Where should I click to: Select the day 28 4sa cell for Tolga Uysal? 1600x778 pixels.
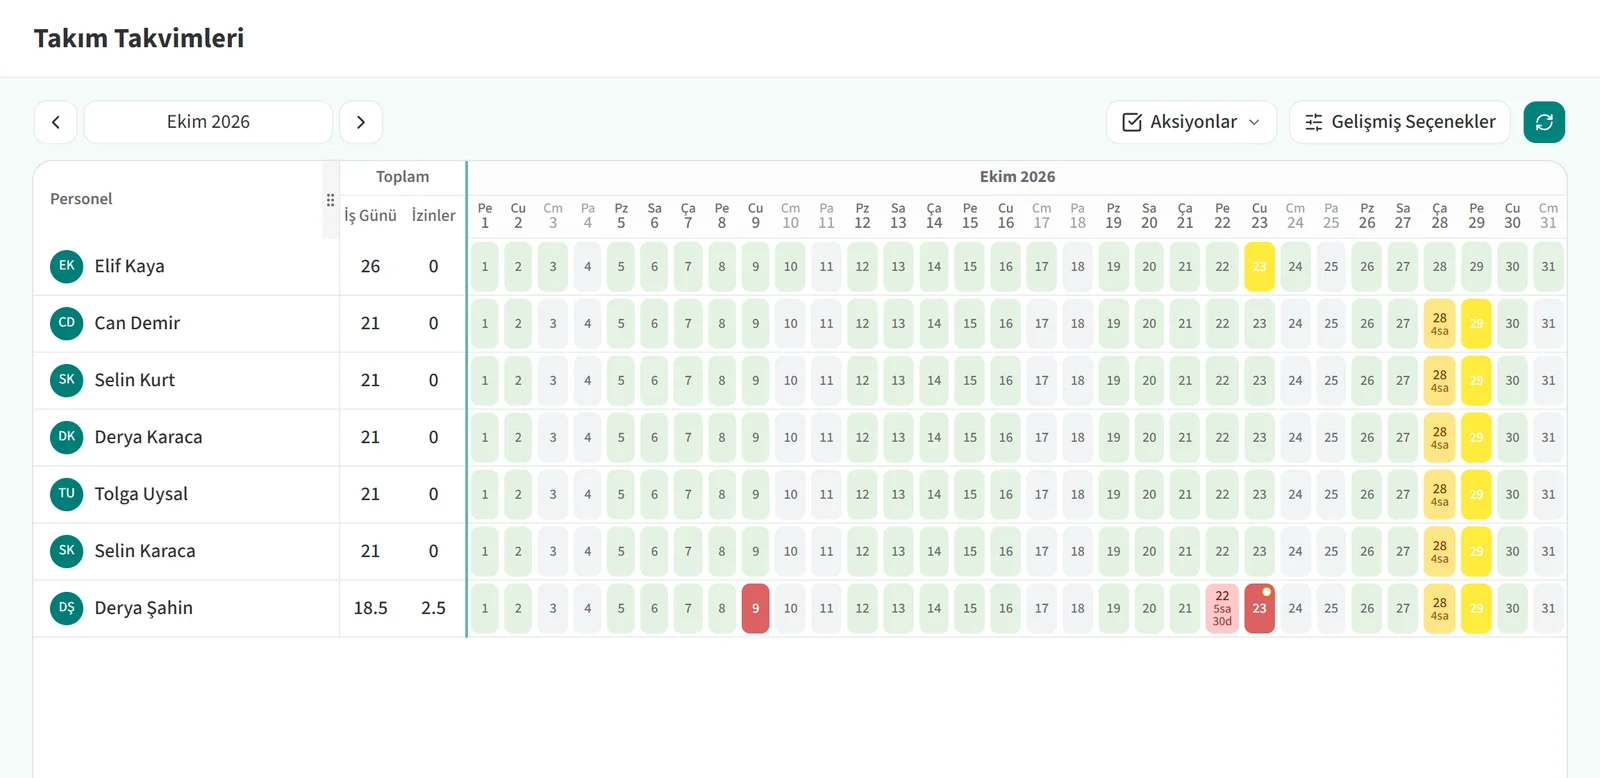(x=1439, y=495)
